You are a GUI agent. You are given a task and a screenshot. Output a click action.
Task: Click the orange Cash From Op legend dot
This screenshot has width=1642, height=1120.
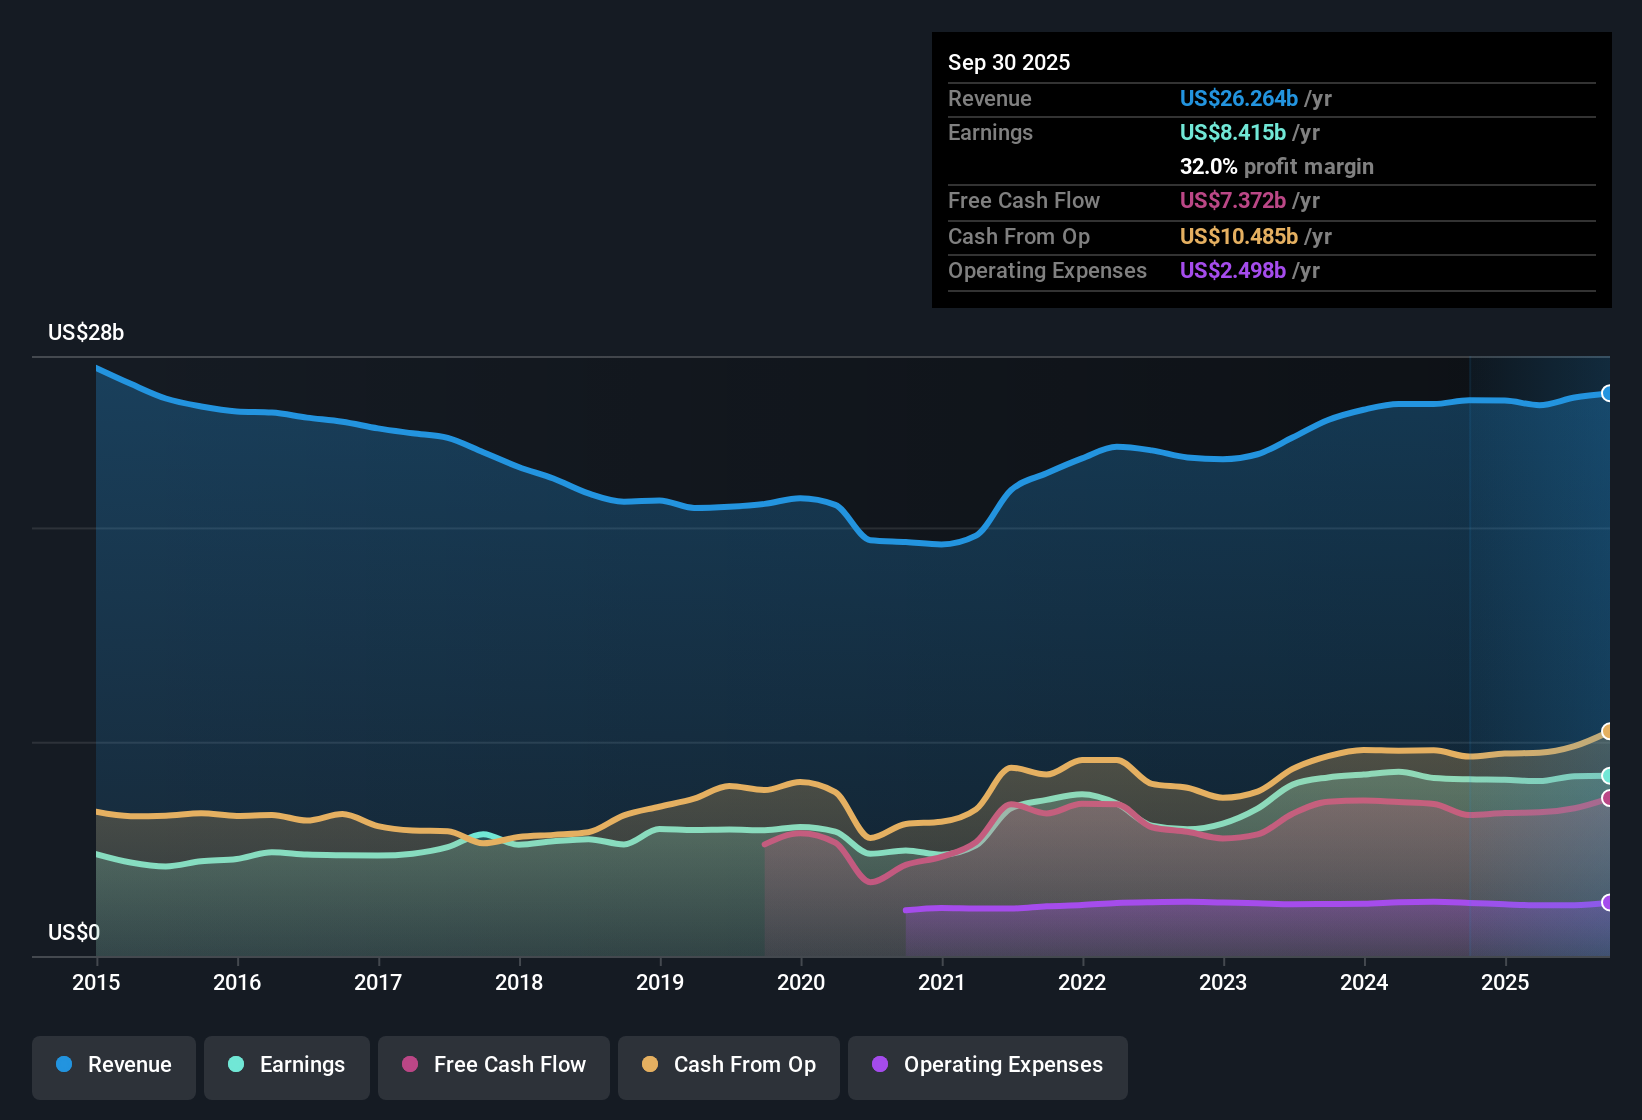[x=650, y=1065]
